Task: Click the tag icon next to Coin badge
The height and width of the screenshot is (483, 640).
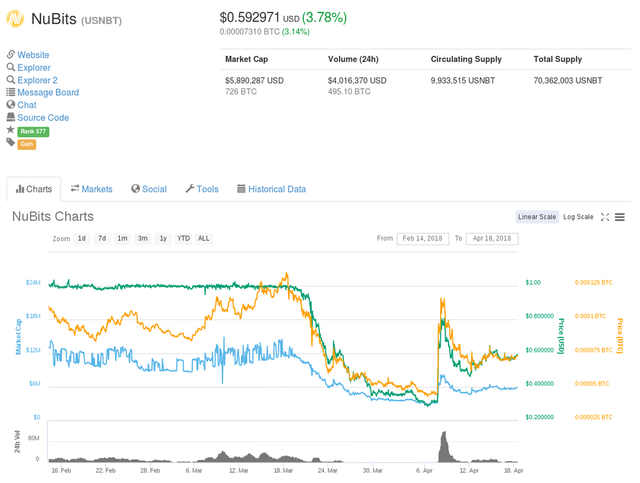Action: [11, 142]
